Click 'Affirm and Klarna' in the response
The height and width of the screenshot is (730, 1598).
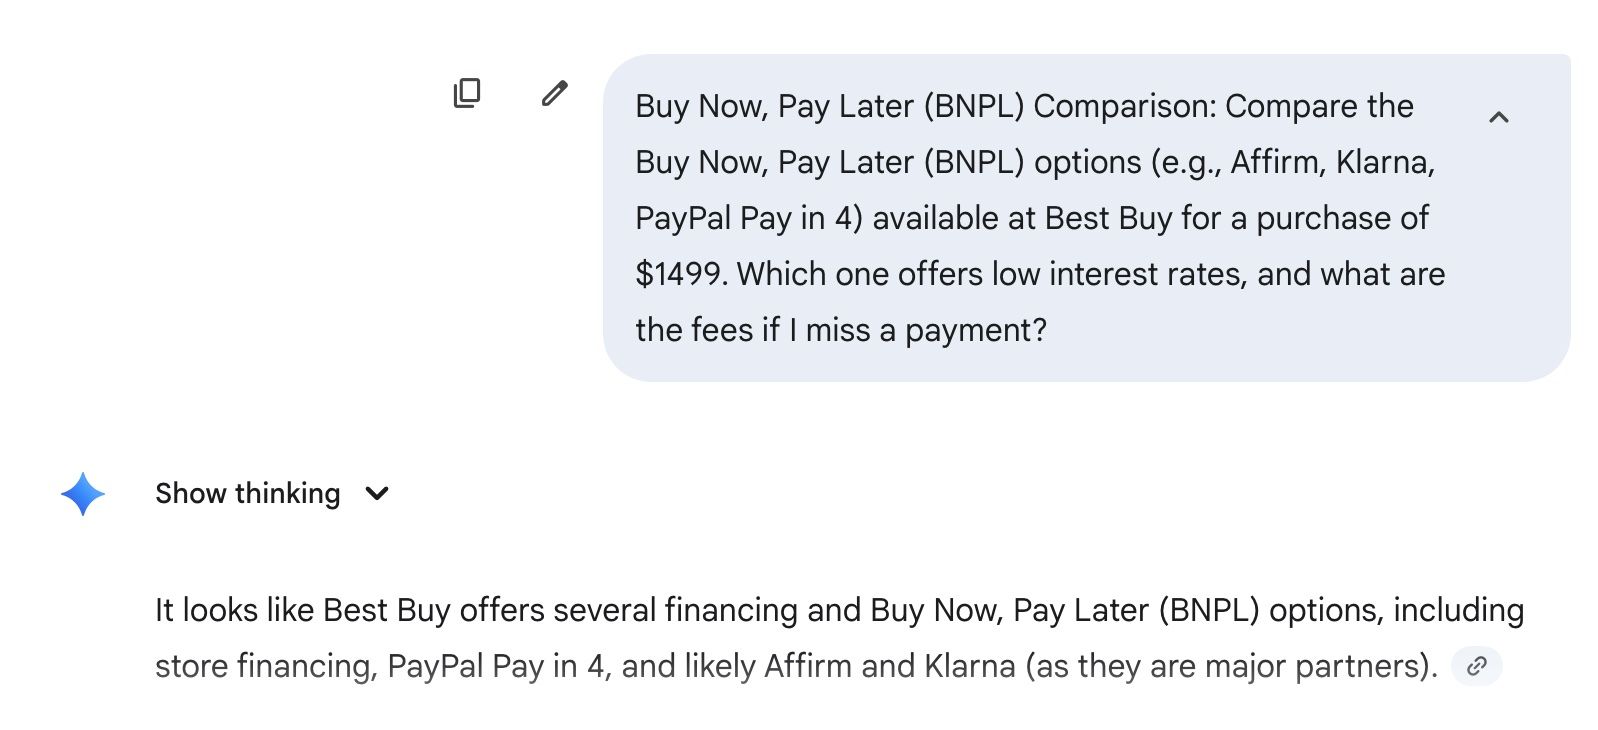tap(889, 666)
